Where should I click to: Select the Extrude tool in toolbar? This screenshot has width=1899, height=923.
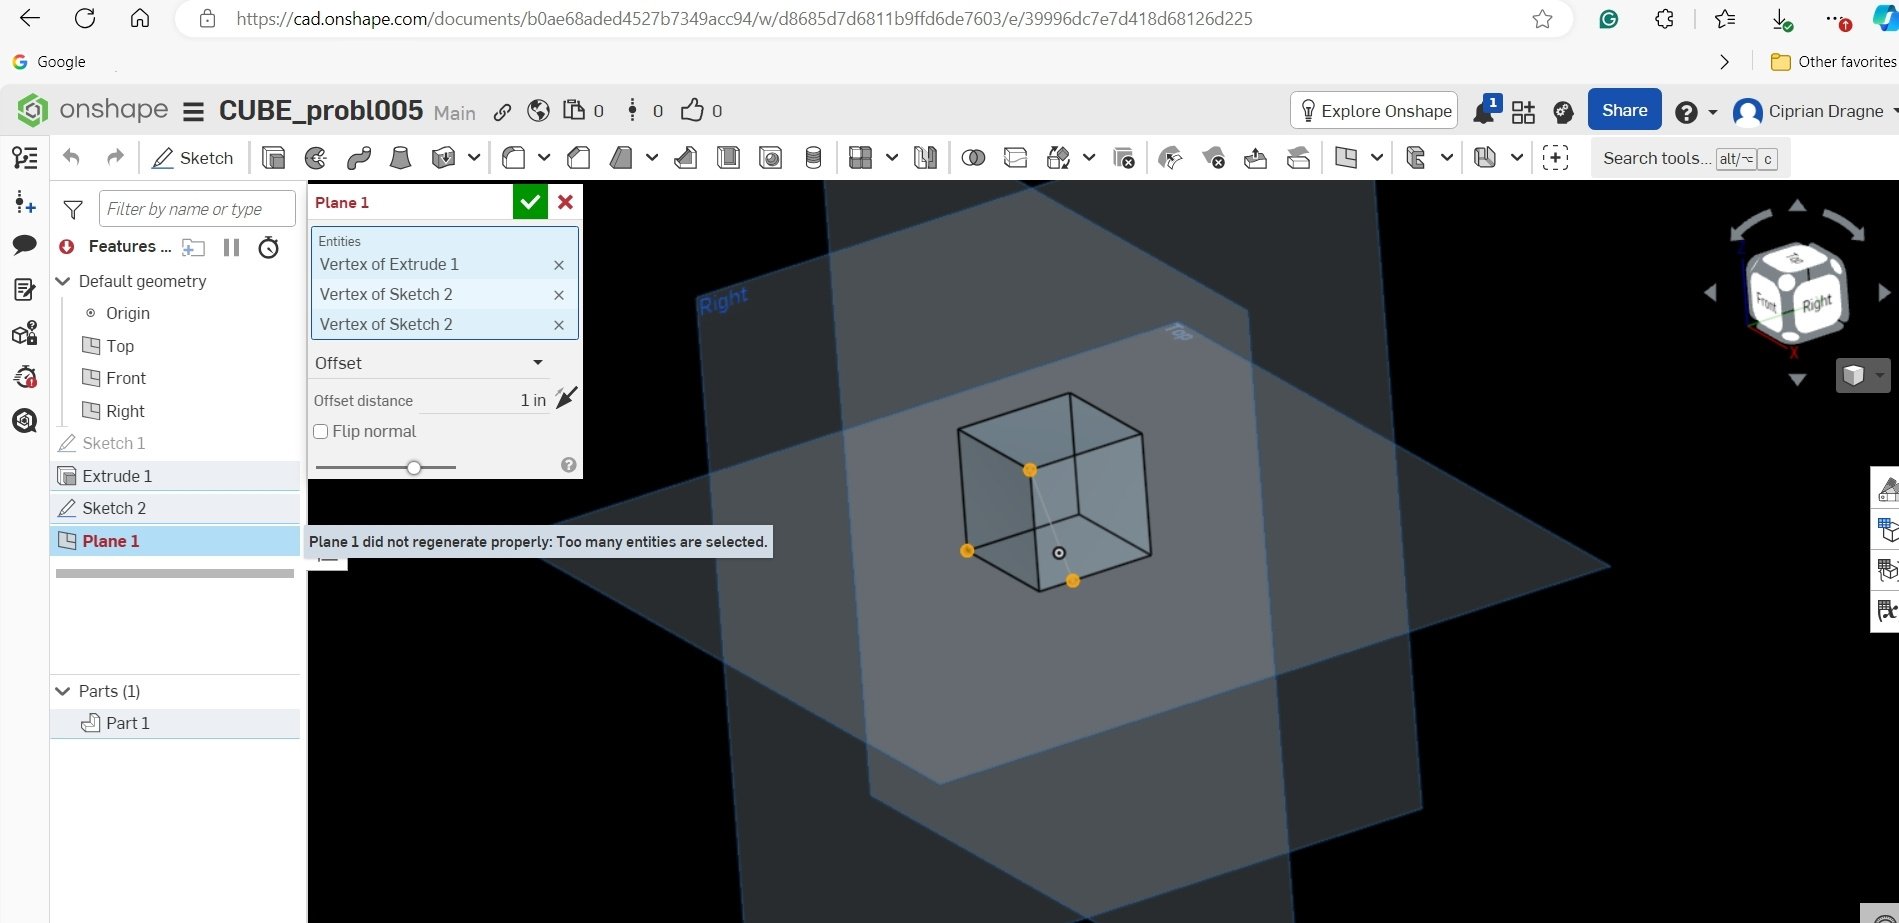pos(273,158)
